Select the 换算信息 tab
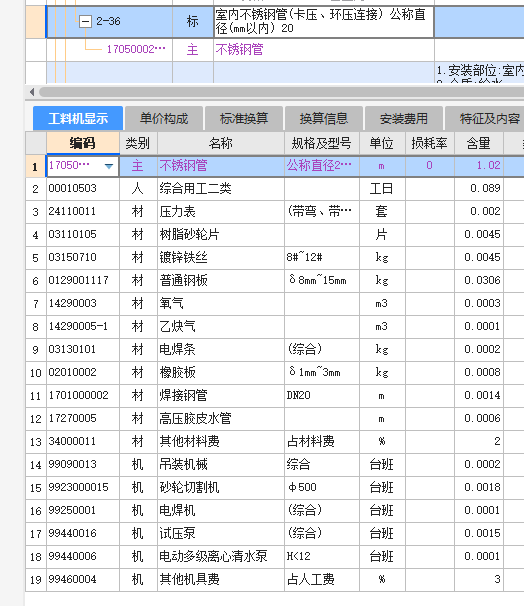The image size is (524, 606). pos(323,119)
